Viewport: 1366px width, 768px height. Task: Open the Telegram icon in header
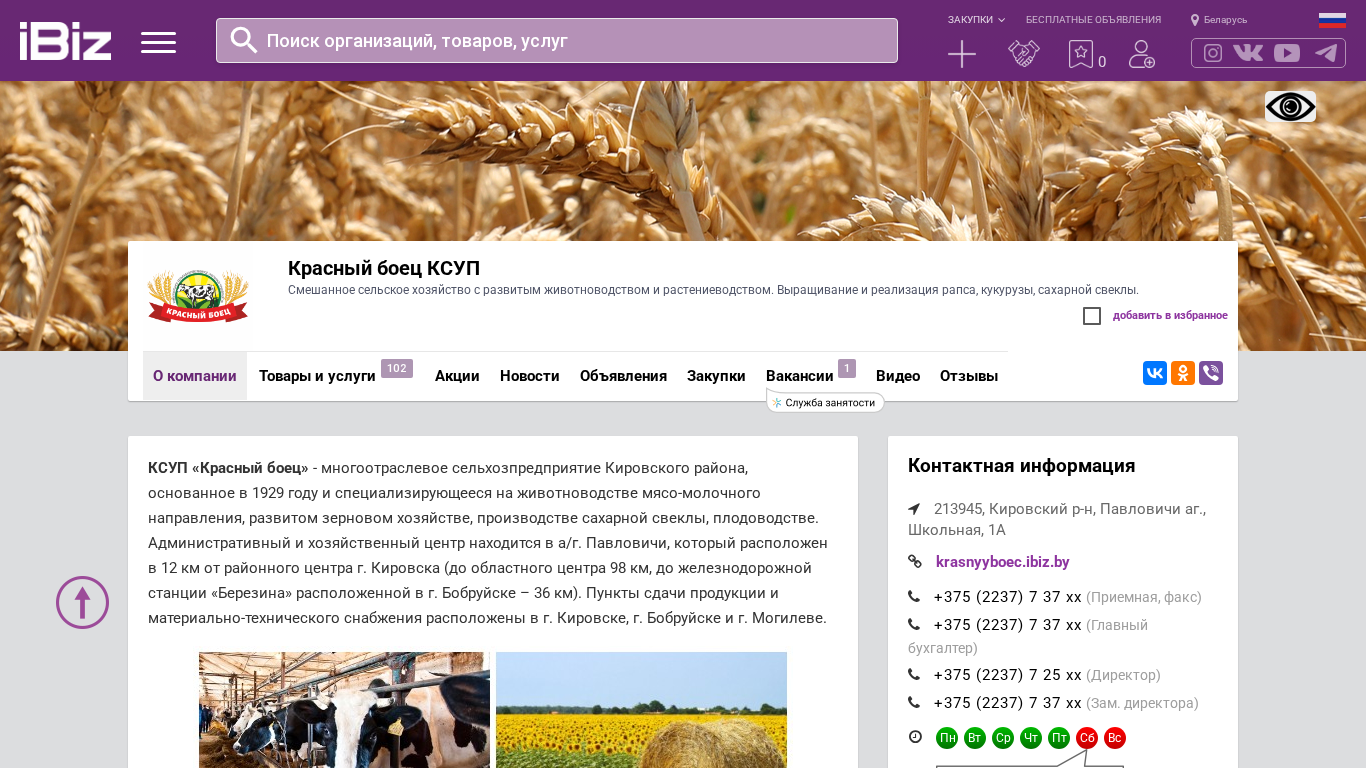1326,53
